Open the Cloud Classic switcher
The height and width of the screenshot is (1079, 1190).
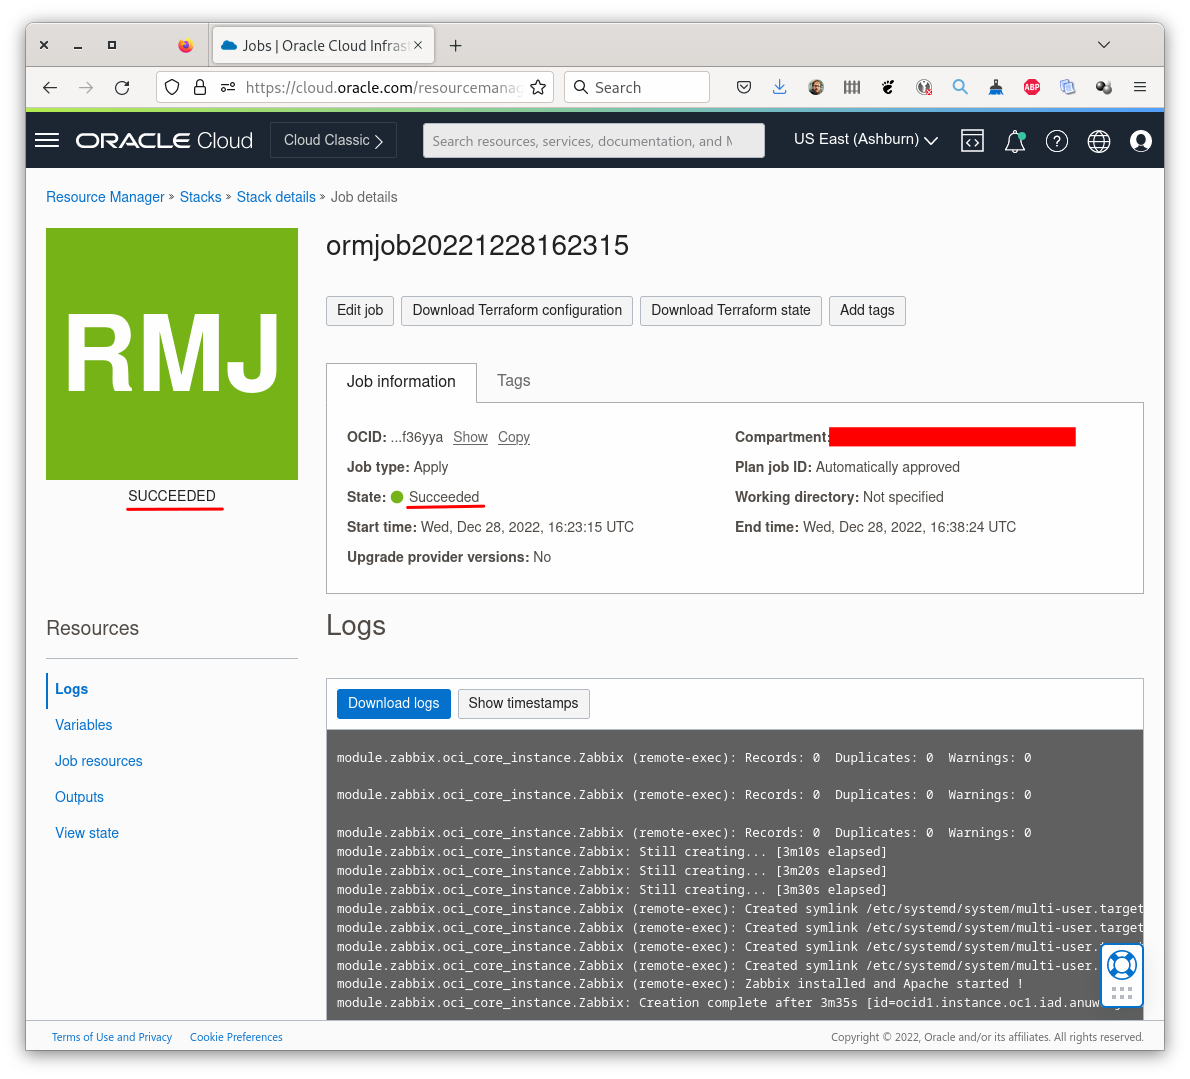pos(333,140)
